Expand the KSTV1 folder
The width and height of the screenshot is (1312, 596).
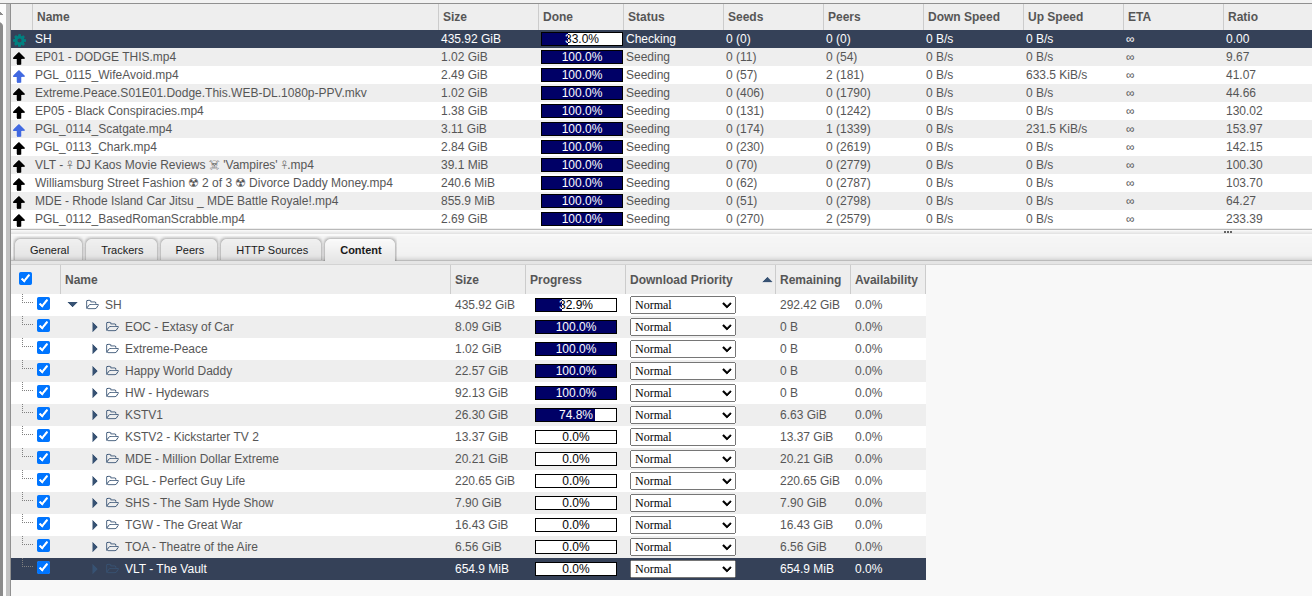95,415
